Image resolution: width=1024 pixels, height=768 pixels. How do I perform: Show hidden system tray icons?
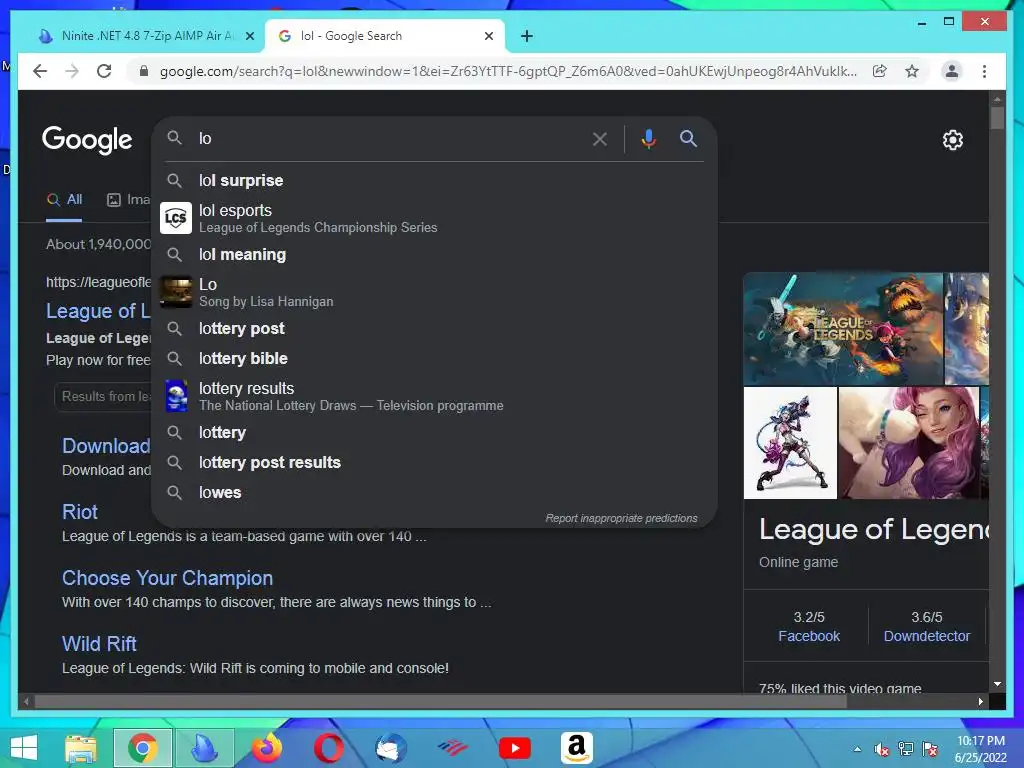point(857,749)
